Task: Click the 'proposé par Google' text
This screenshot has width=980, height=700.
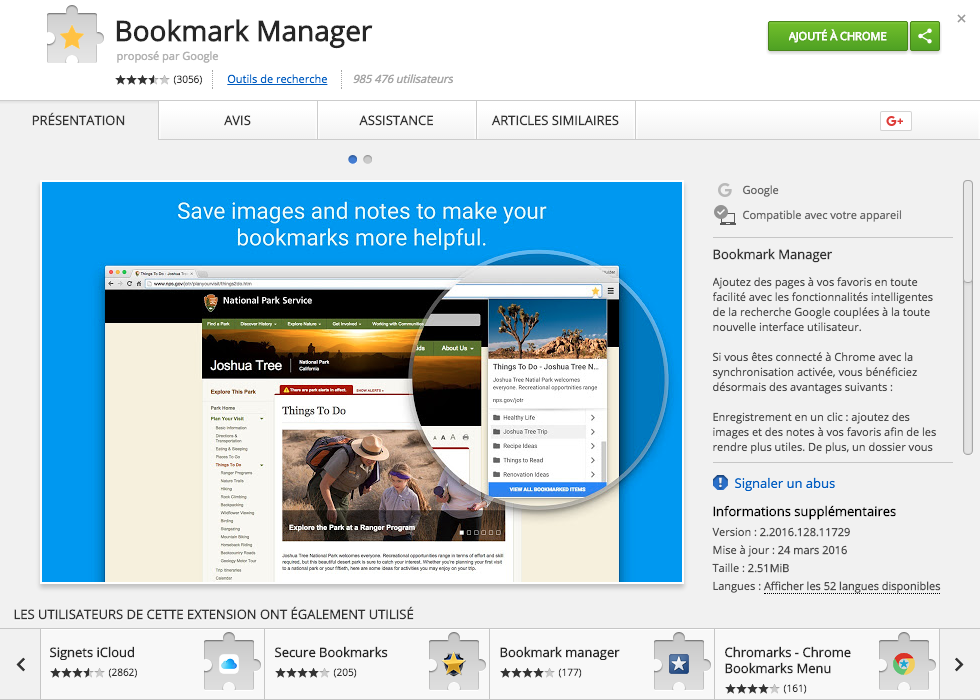Action: [x=168, y=56]
